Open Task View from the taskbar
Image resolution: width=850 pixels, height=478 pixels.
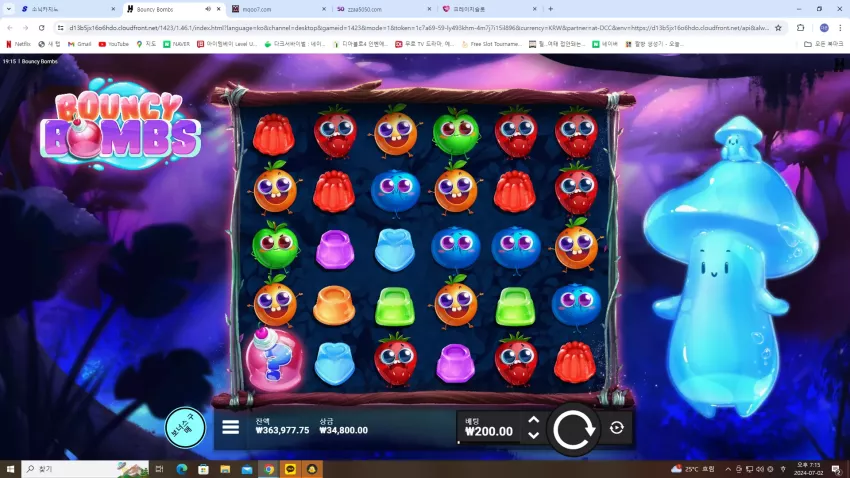coord(159,469)
